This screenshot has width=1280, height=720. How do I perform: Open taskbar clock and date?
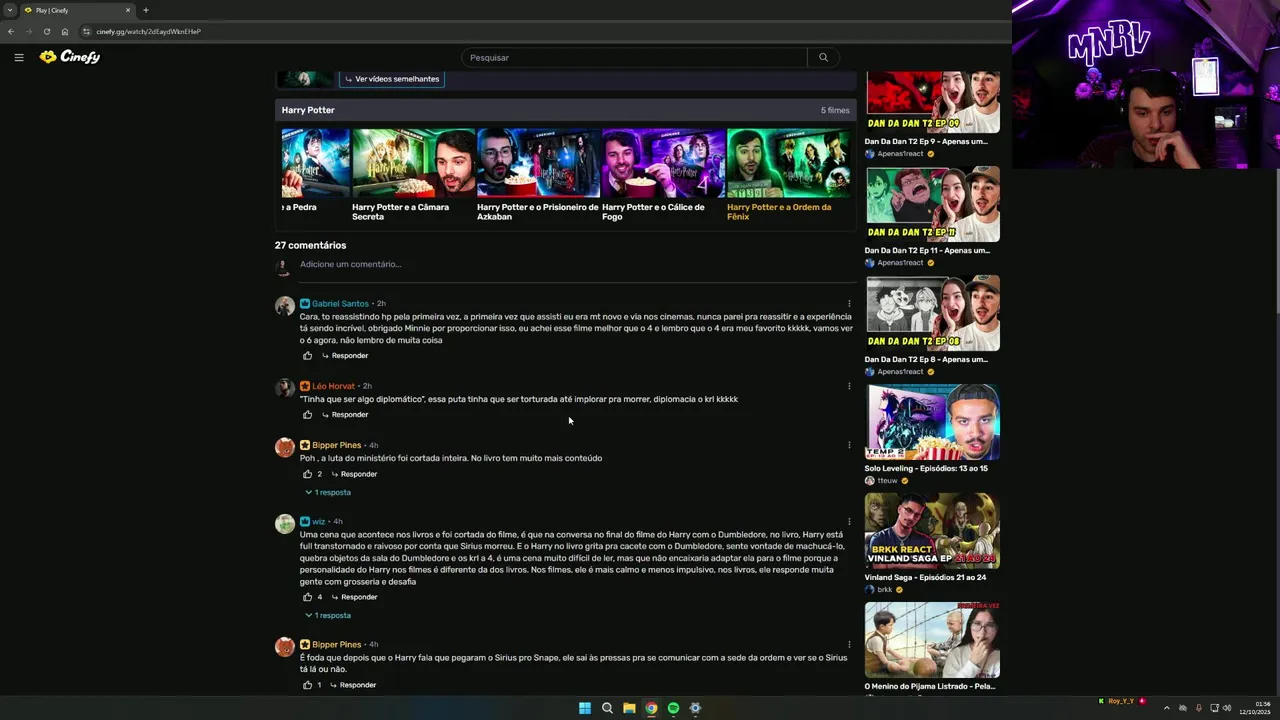[x=1255, y=709]
